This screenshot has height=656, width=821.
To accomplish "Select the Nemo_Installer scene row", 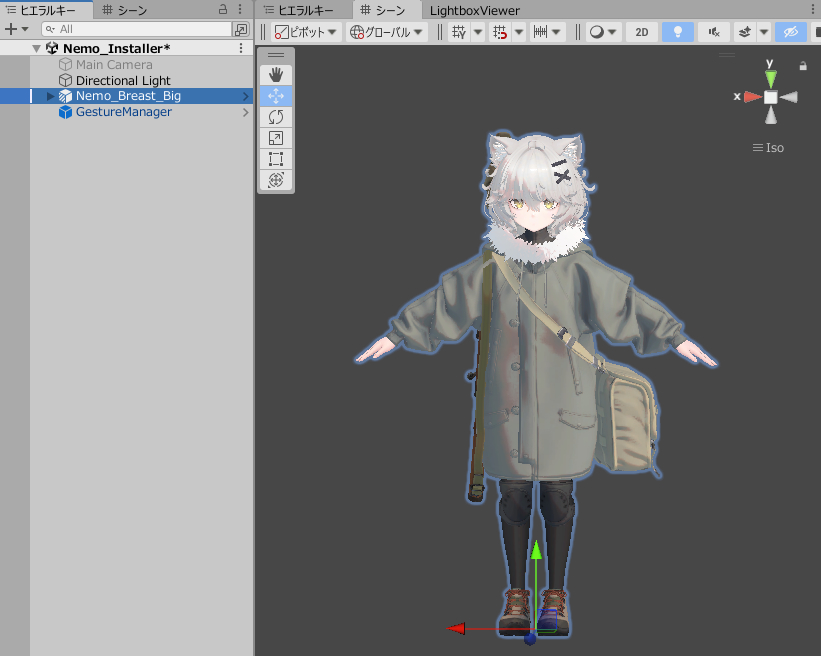I will point(126,48).
